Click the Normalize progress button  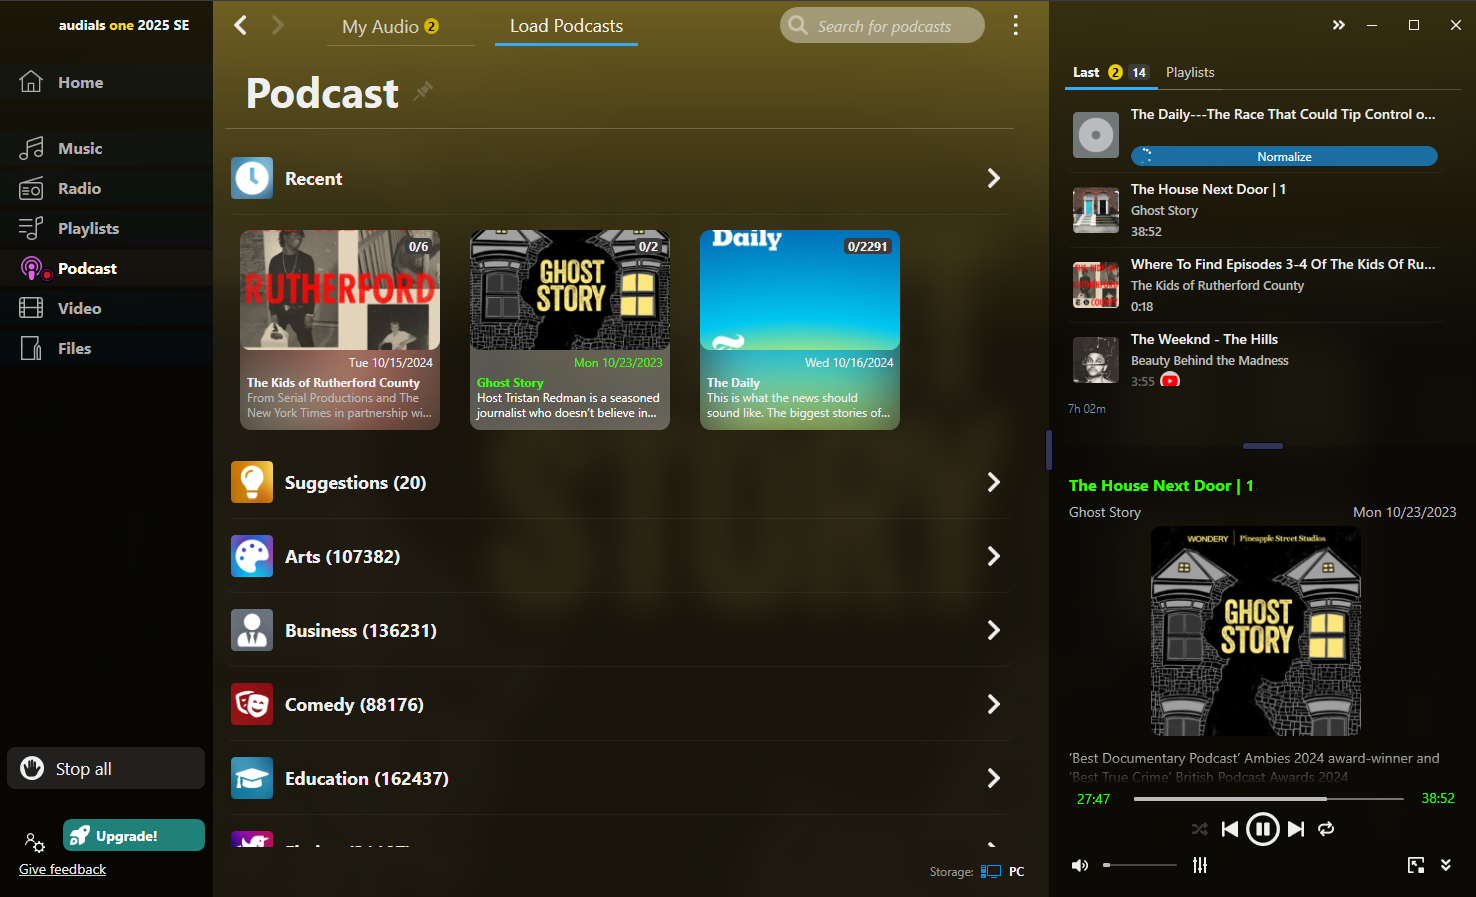pos(1284,156)
